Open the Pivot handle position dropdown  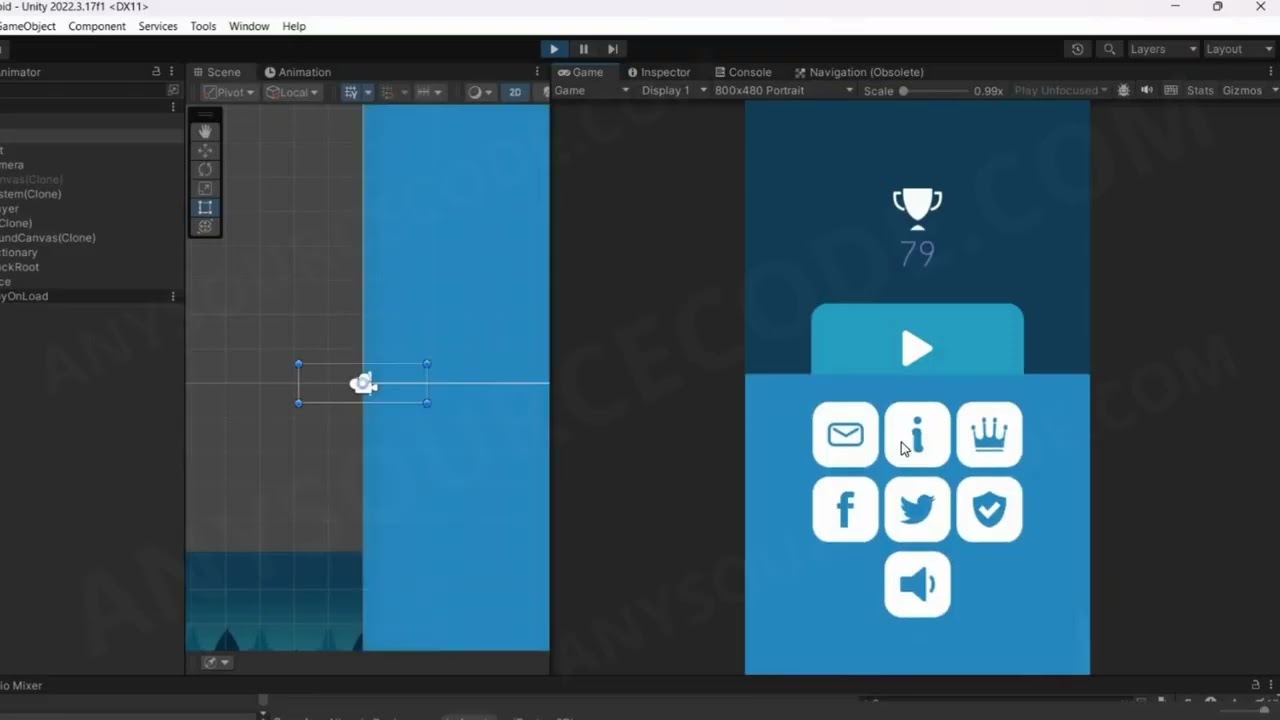tap(229, 92)
